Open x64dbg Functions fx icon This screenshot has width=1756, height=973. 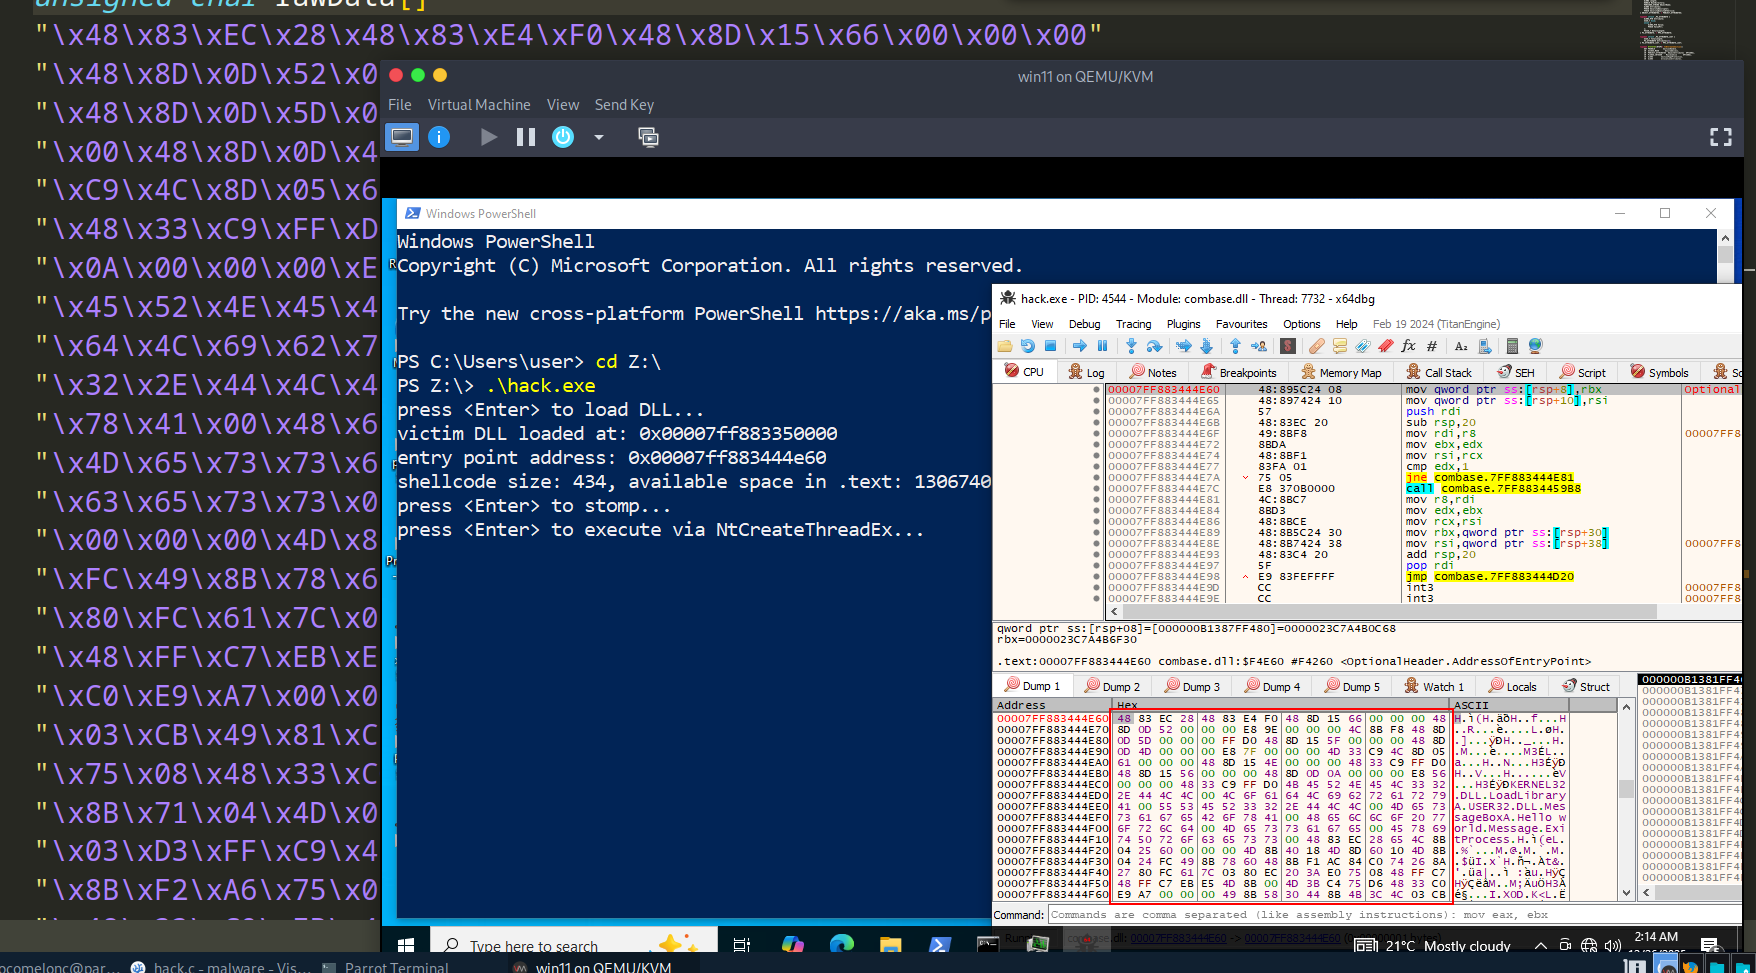[1408, 346]
